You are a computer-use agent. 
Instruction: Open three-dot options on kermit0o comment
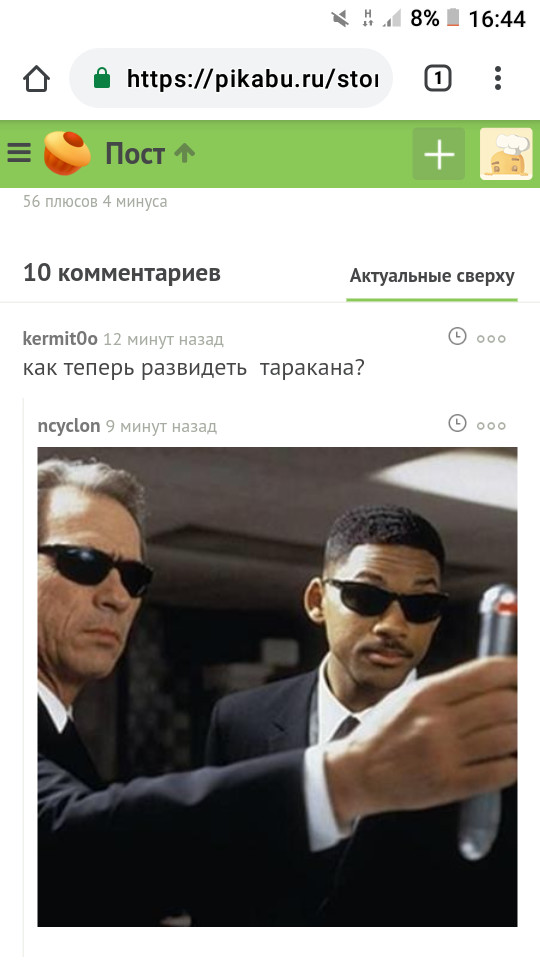click(491, 339)
